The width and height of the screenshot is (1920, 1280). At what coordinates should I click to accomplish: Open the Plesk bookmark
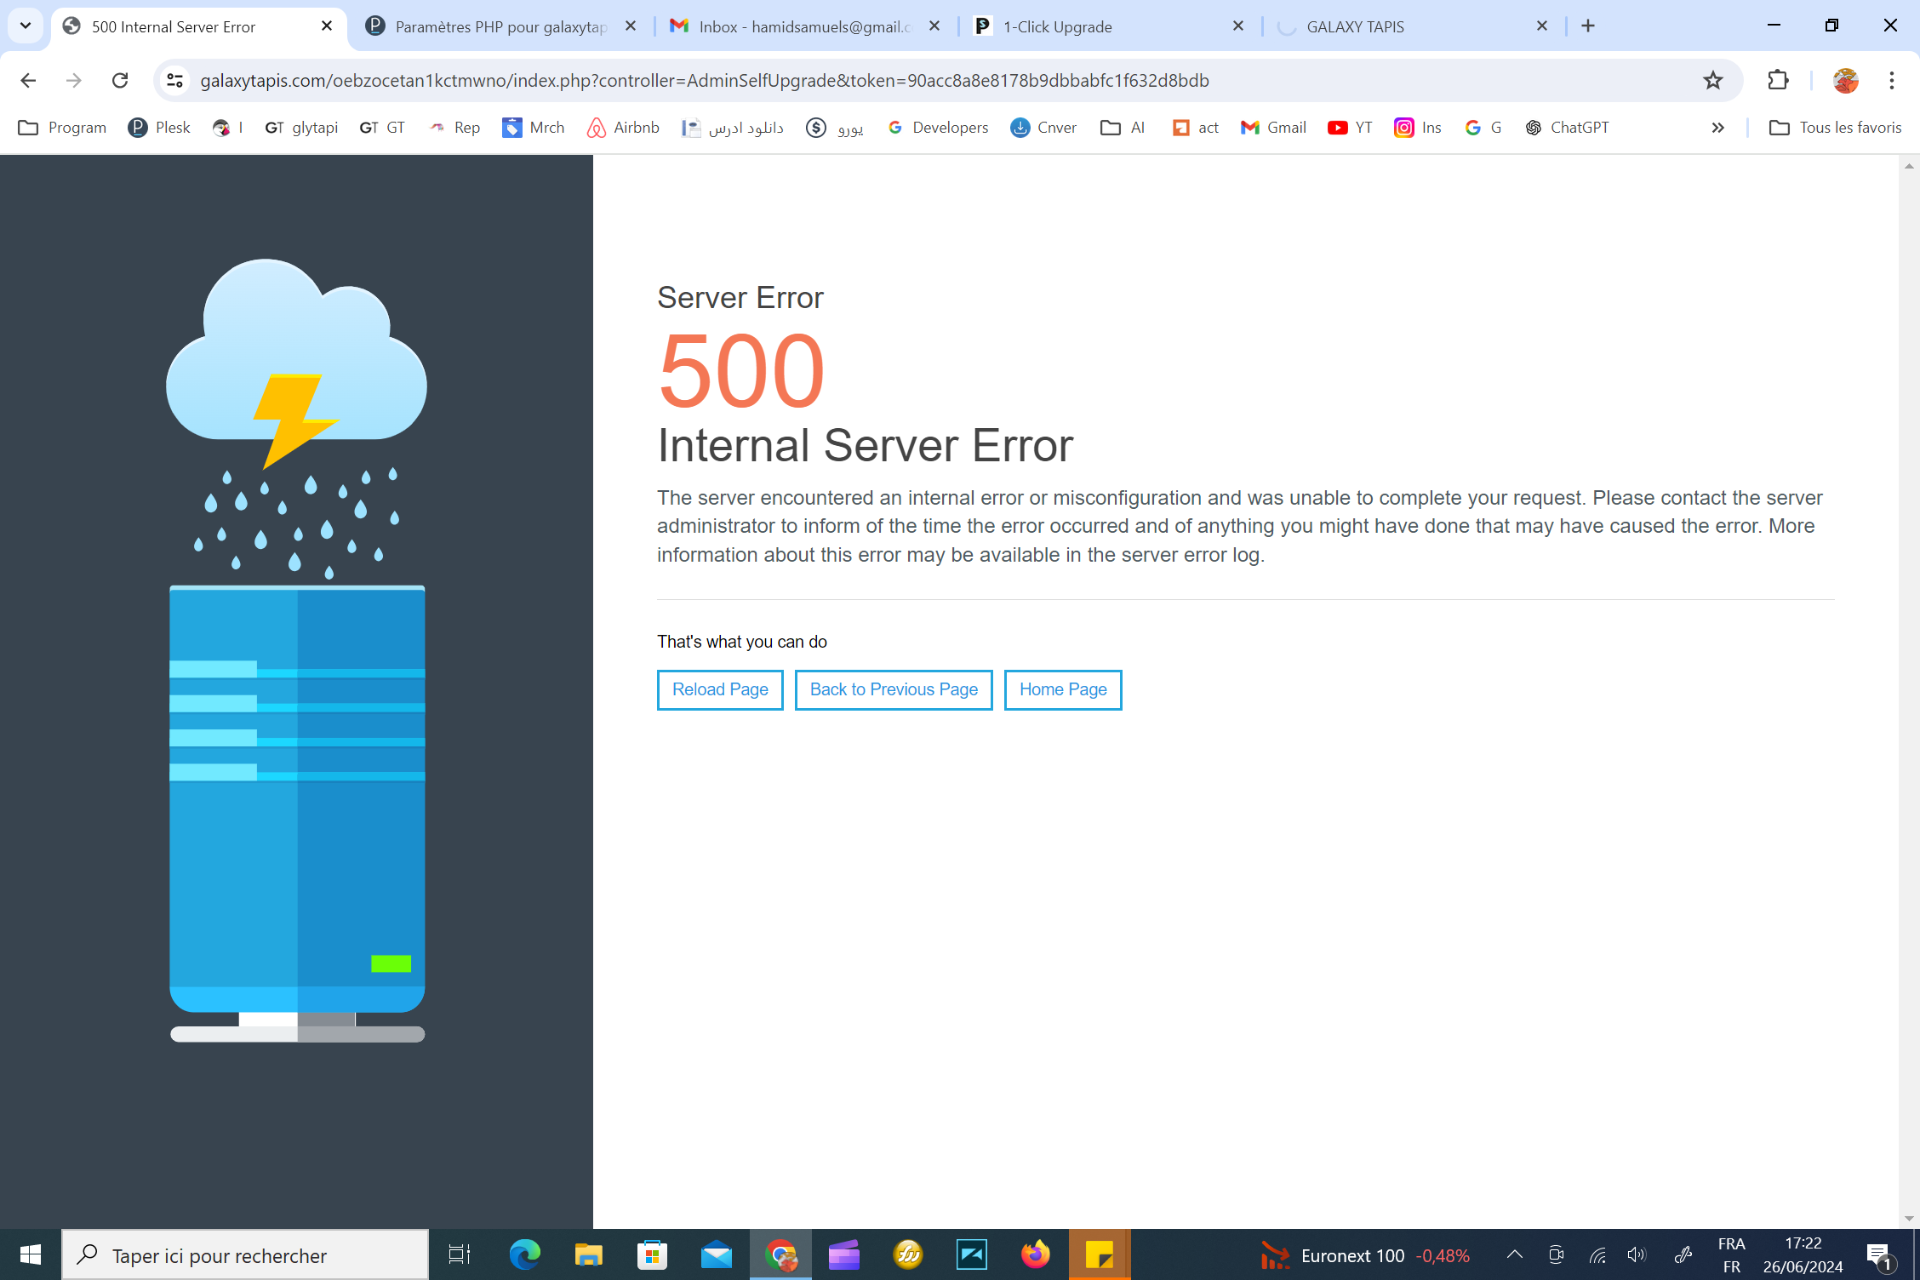point(159,127)
